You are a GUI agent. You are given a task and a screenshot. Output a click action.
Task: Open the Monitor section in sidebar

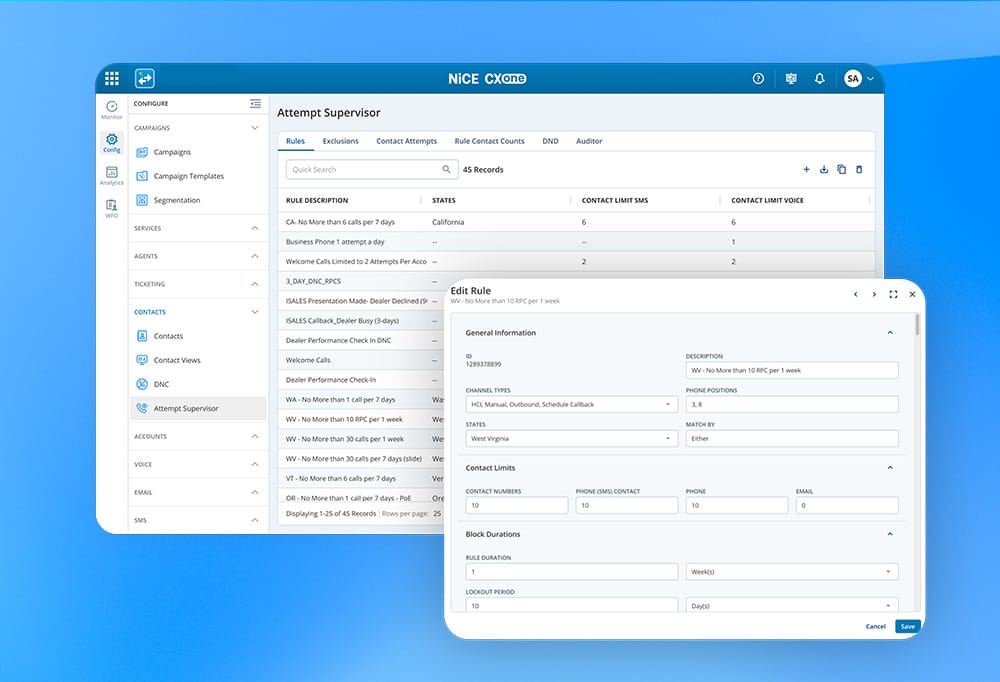tap(112, 109)
